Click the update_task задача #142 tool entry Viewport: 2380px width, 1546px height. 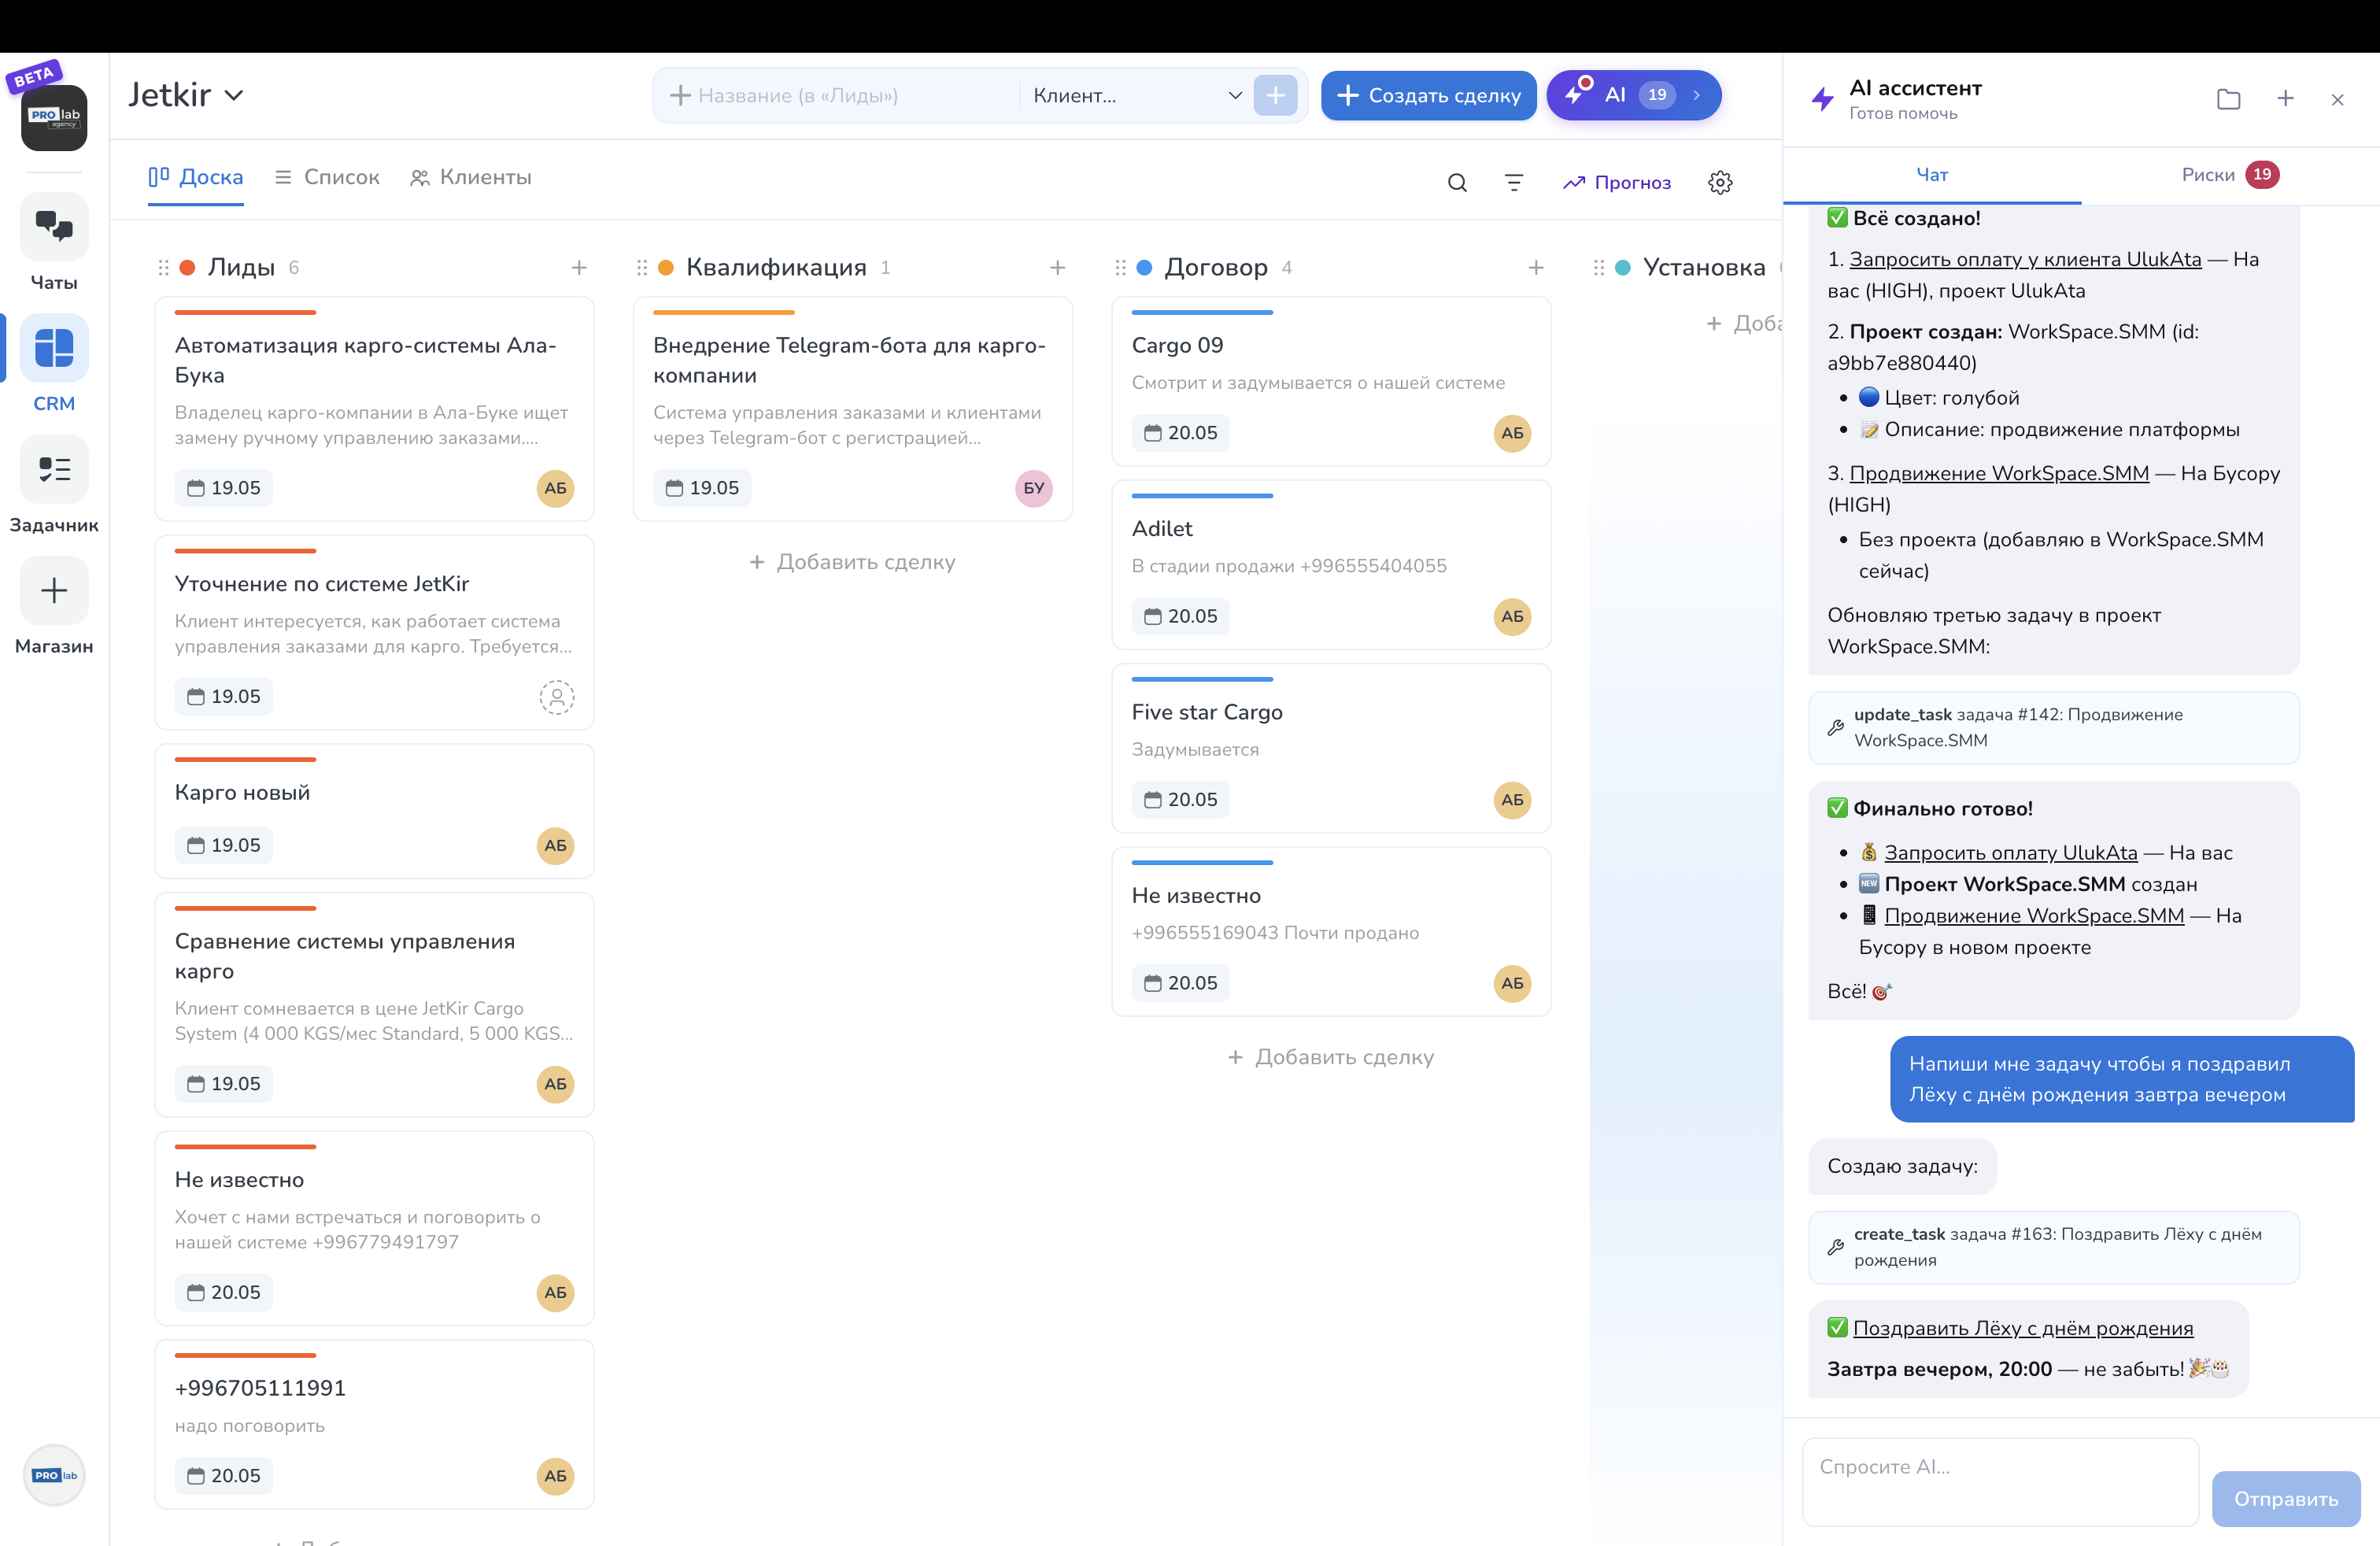click(x=2054, y=728)
